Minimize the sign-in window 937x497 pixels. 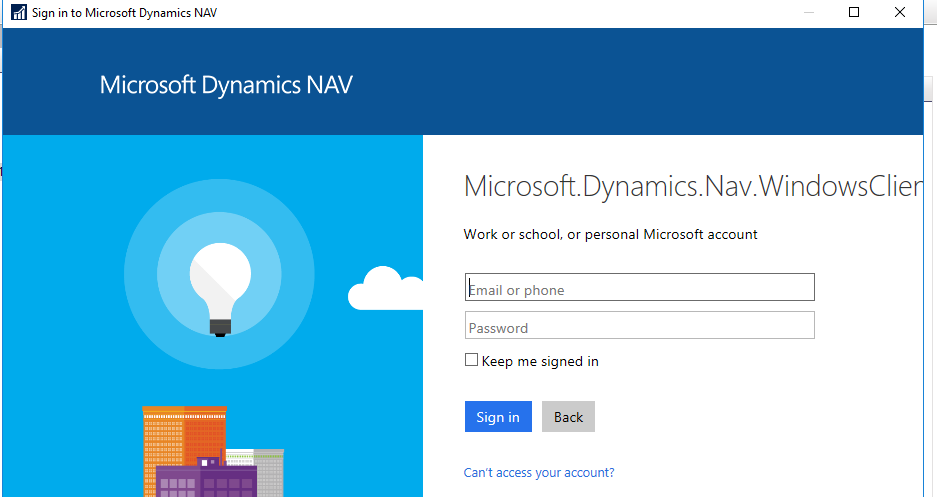809,12
